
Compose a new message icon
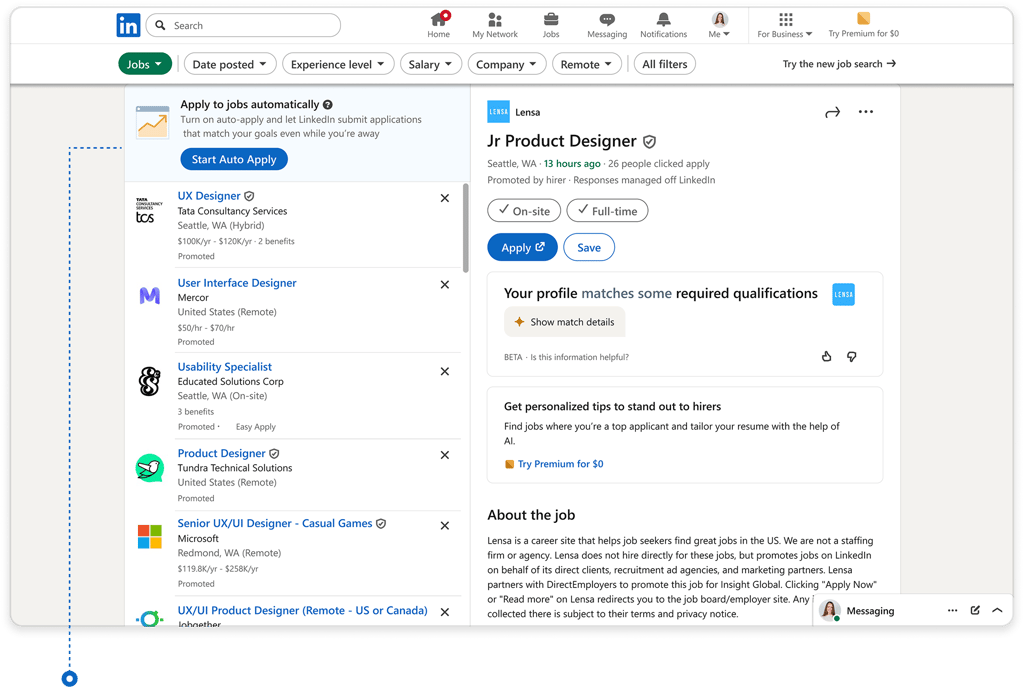point(975,611)
